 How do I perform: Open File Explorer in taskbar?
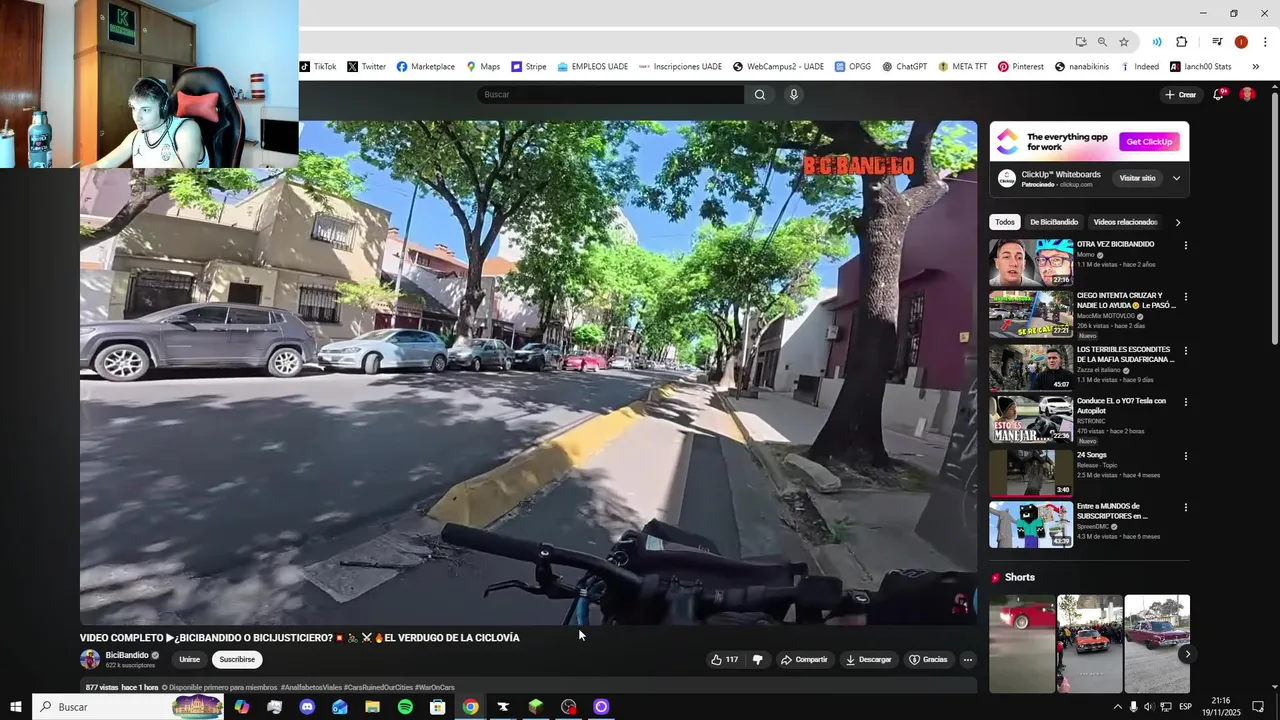click(x=372, y=707)
